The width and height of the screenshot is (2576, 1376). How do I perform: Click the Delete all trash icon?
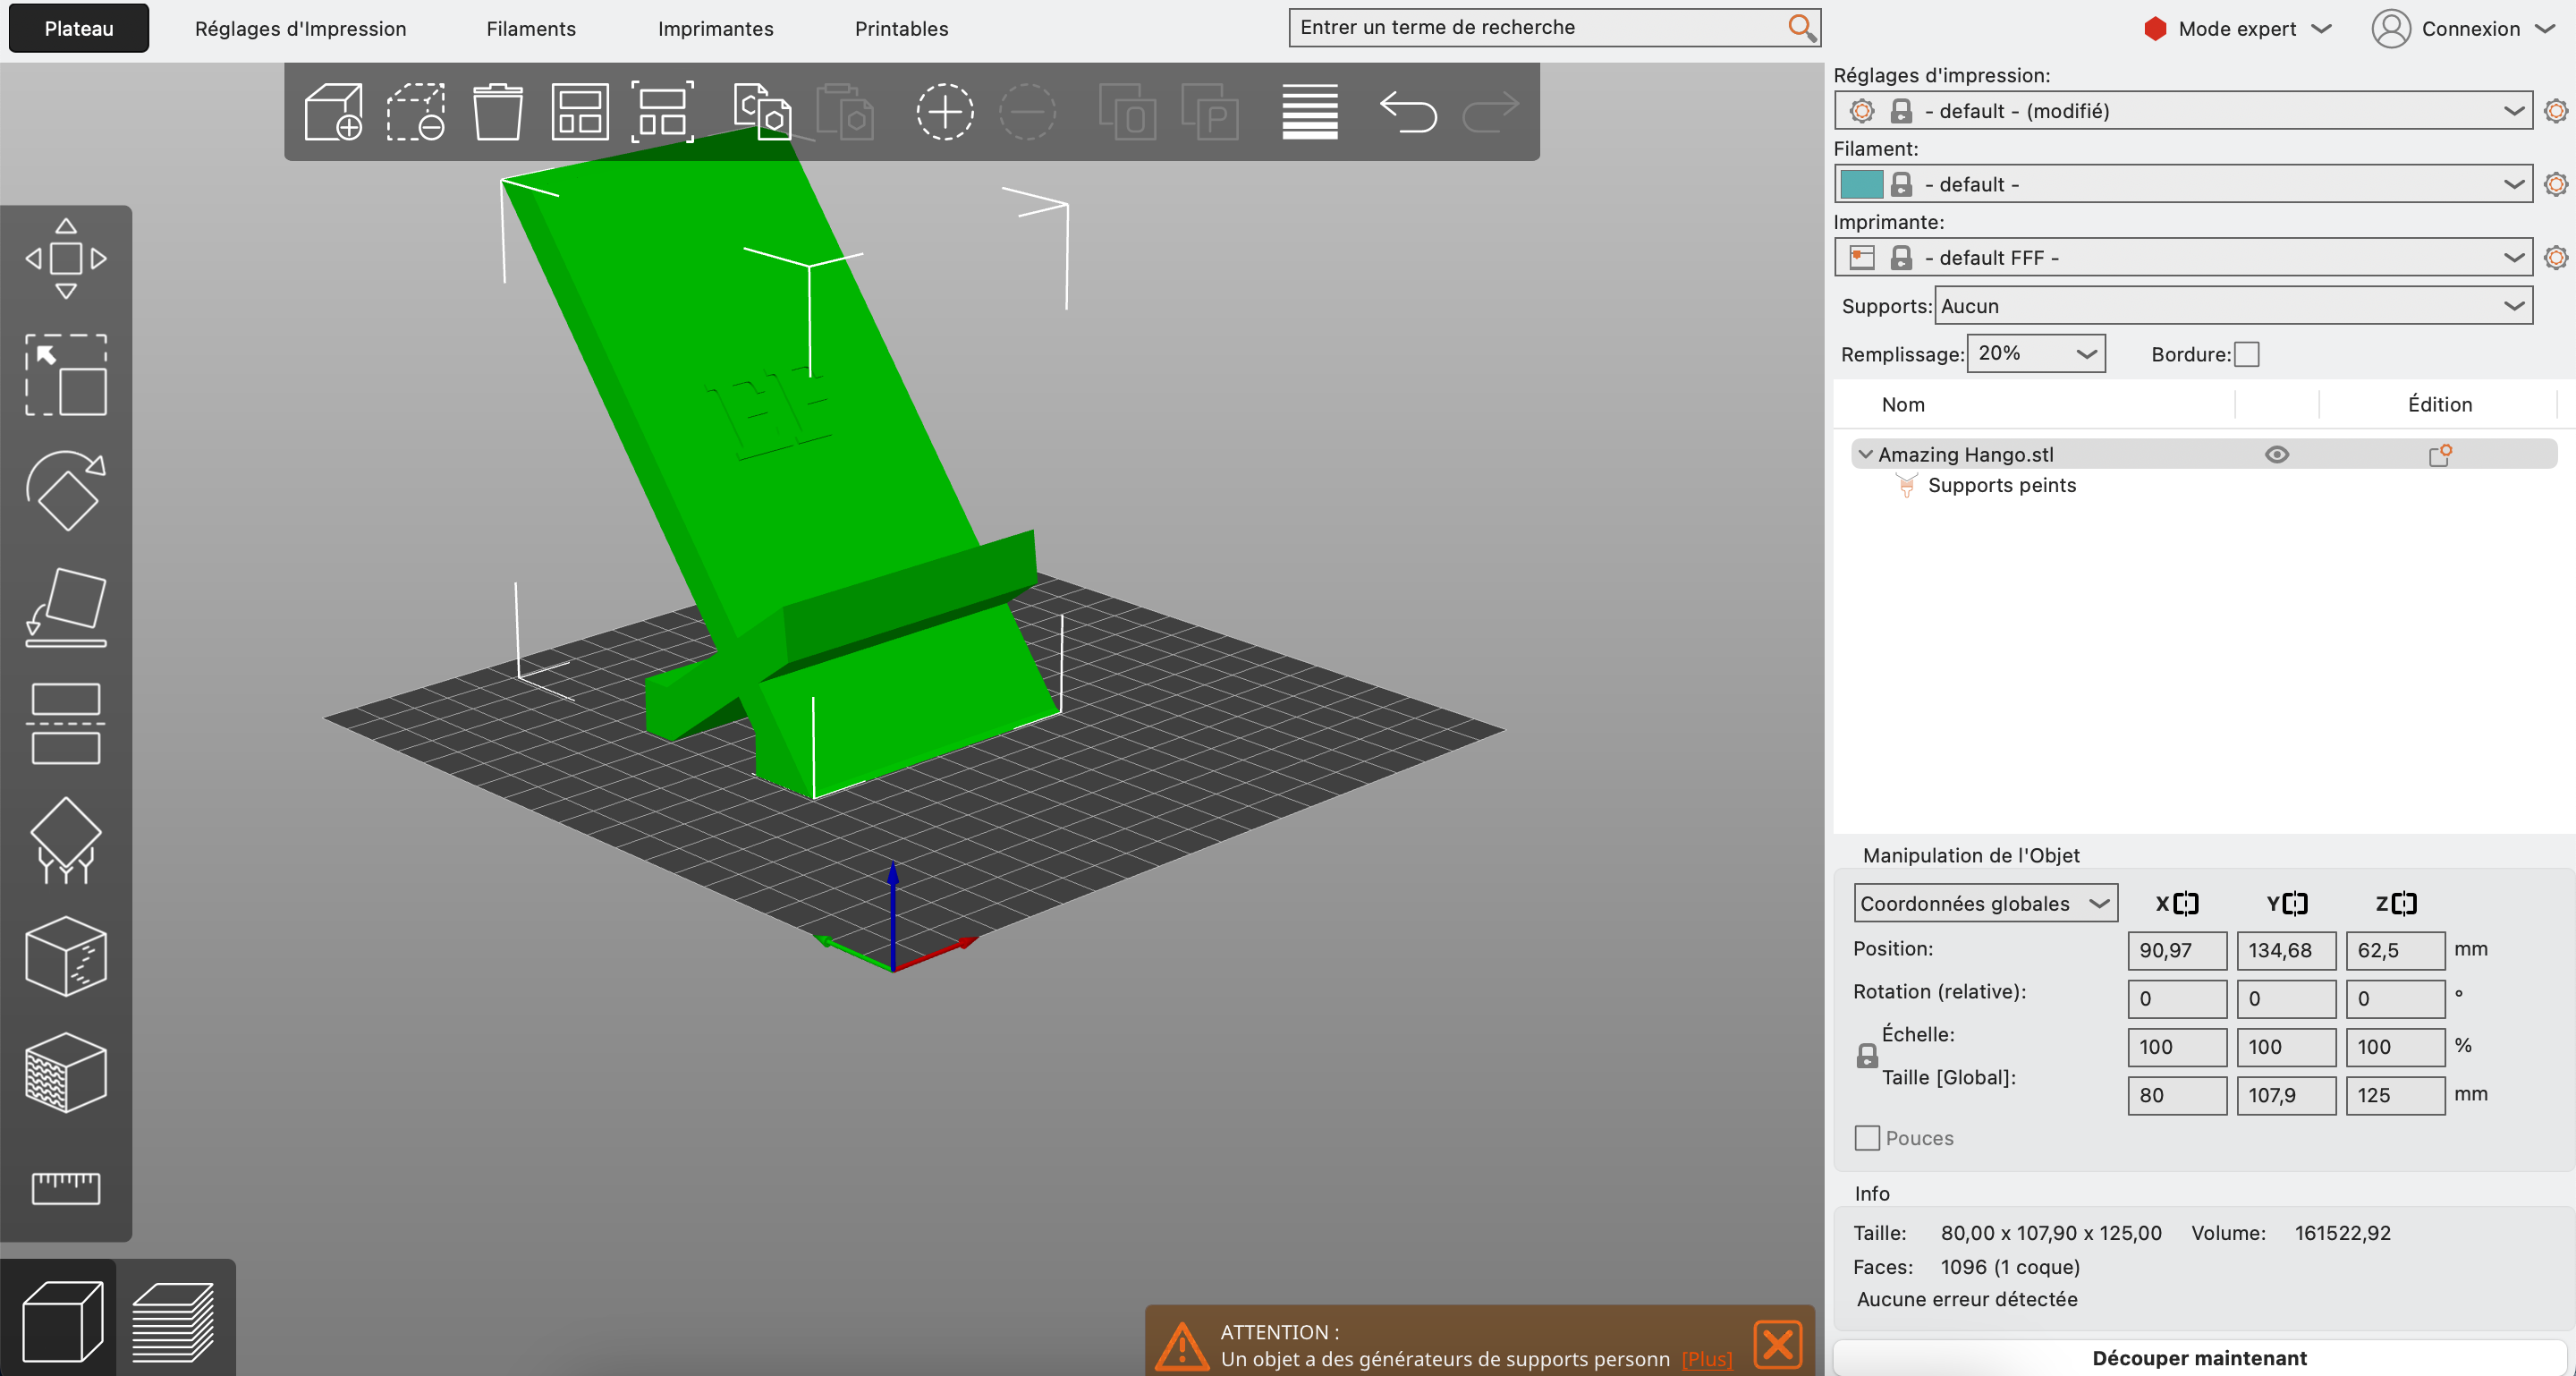(x=497, y=111)
